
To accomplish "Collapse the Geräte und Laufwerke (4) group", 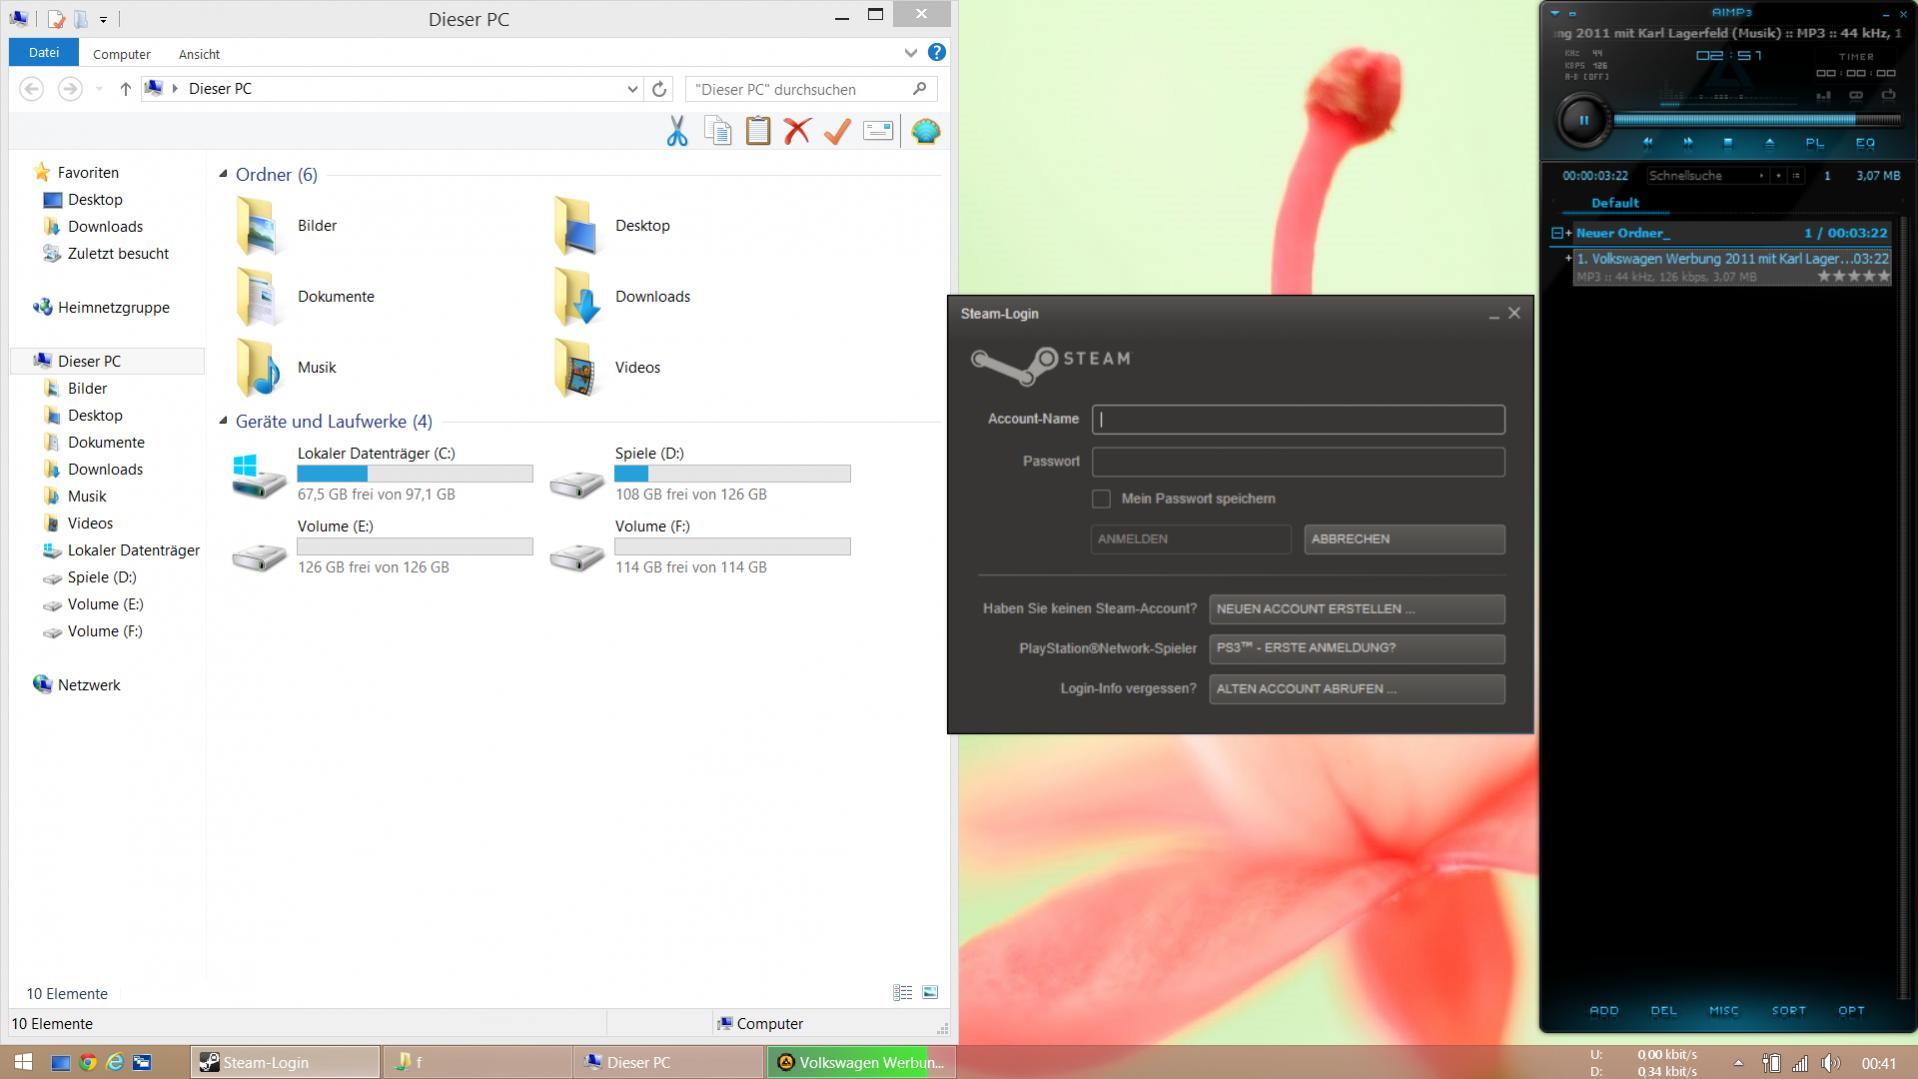I will pyautogui.click(x=223, y=421).
